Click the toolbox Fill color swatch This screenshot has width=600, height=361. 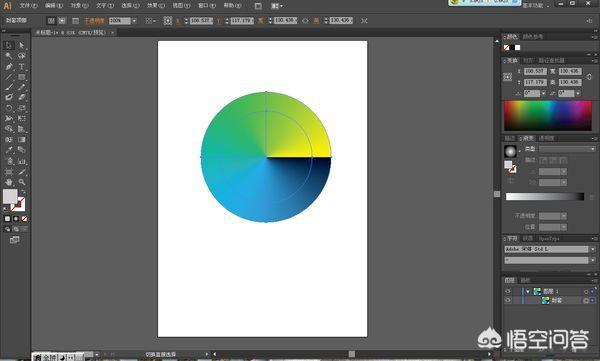click(x=10, y=196)
